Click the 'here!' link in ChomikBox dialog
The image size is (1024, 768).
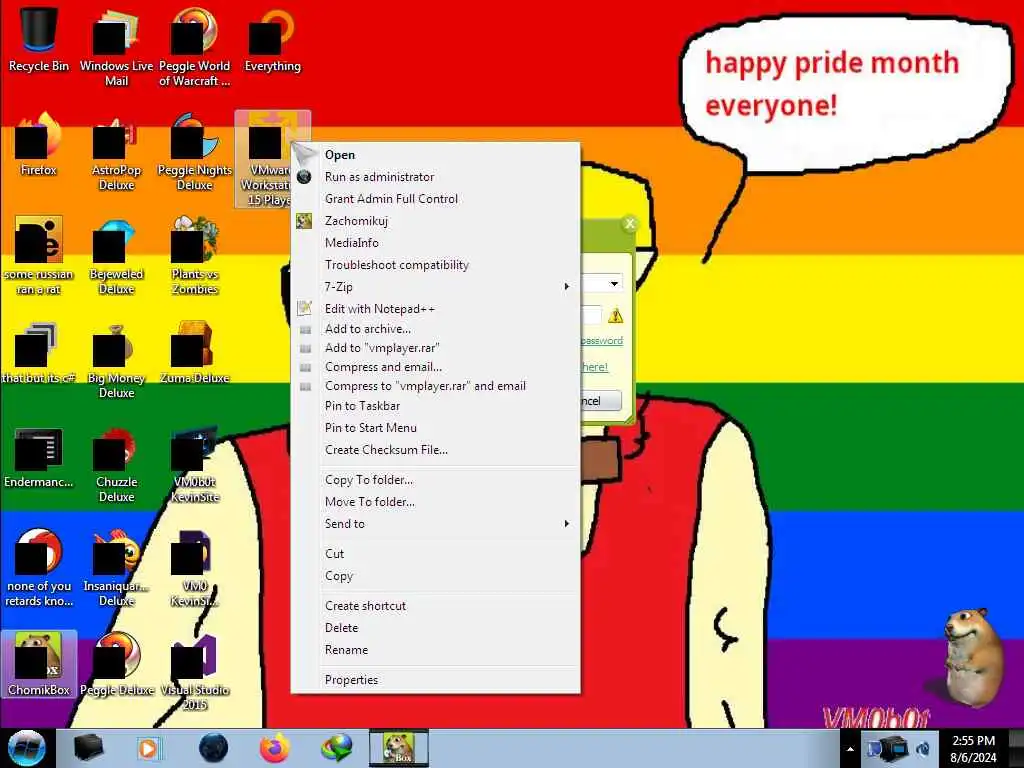click(x=595, y=367)
